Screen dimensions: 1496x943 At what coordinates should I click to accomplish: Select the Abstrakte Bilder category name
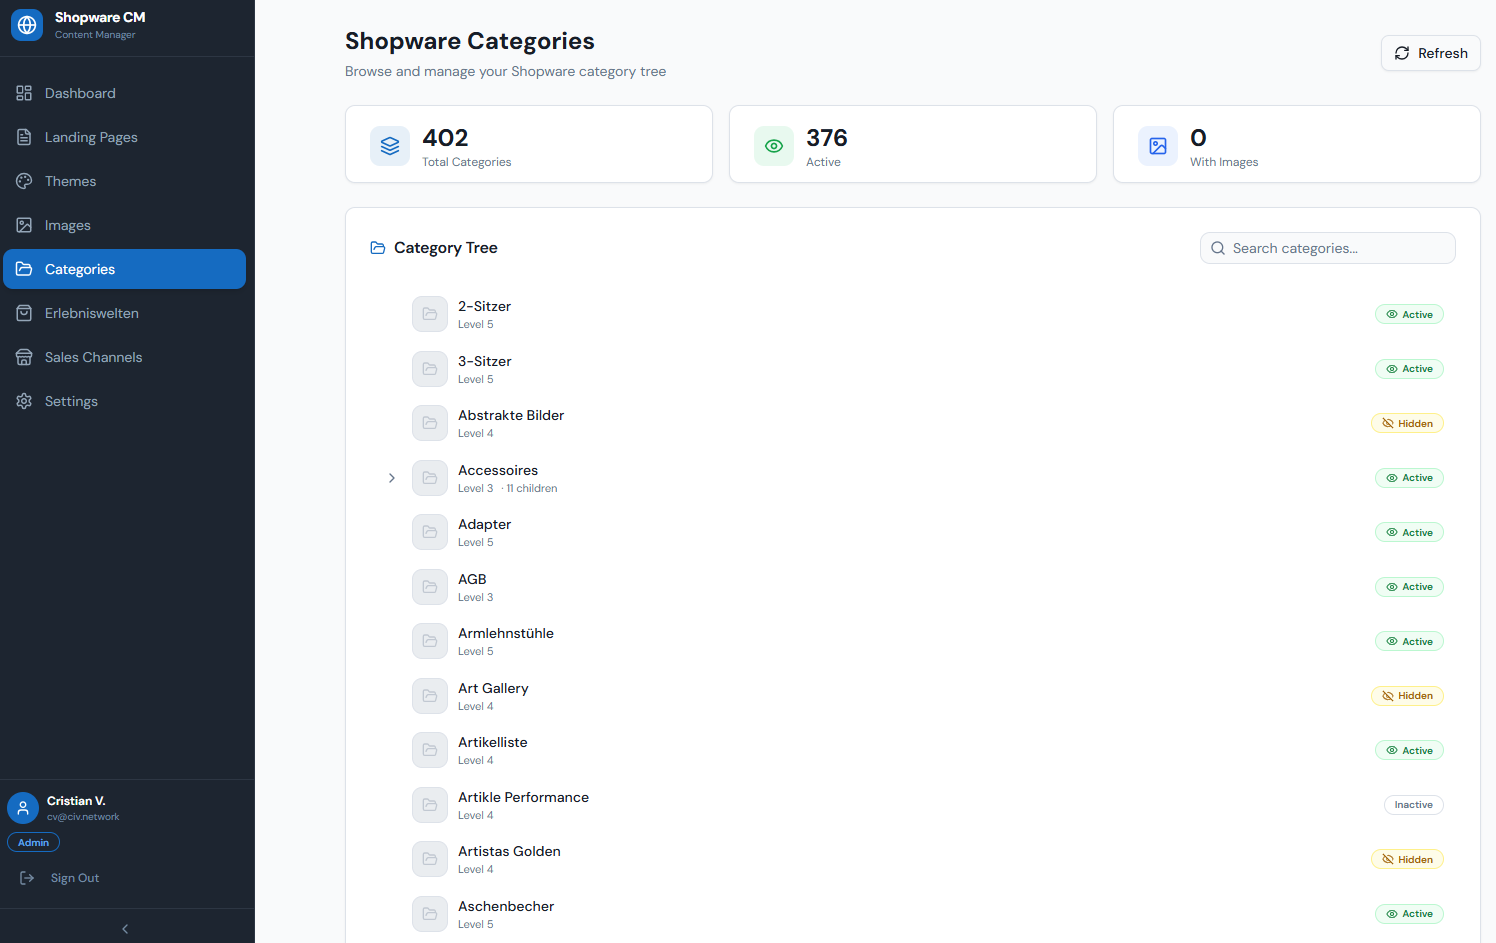point(511,415)
